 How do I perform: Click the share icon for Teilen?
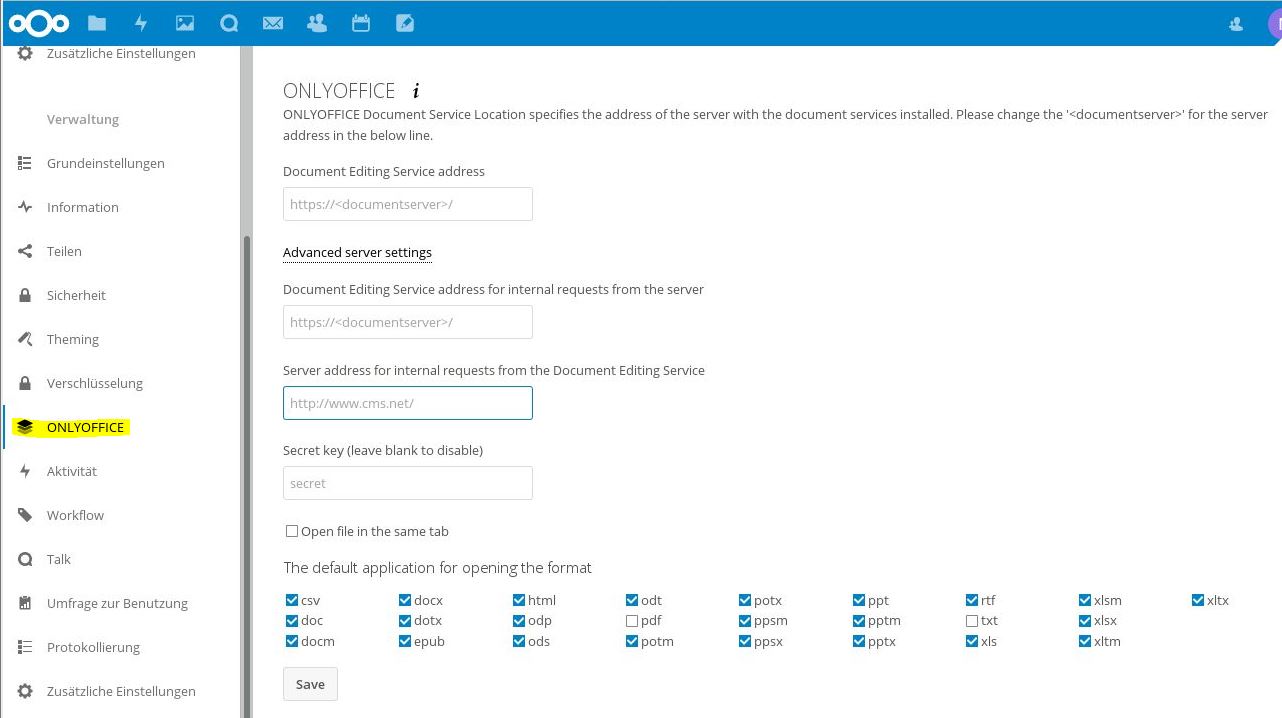pyautogui.click(x=25, y=251)
